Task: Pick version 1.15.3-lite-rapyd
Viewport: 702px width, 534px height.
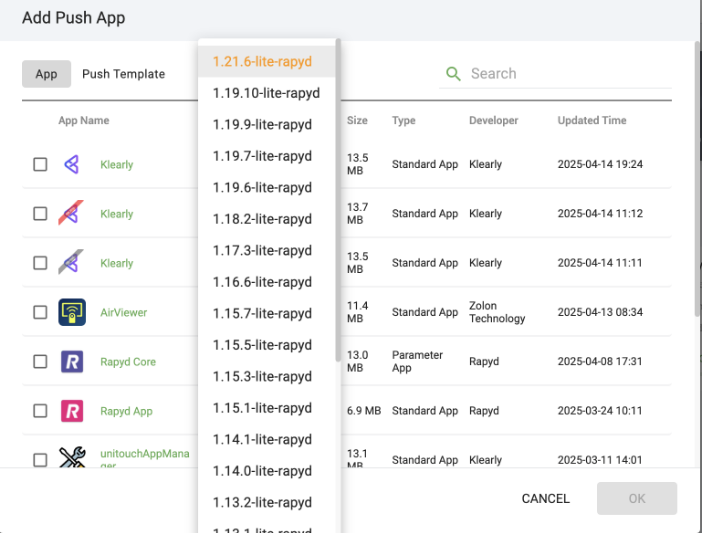Action: 267,377
